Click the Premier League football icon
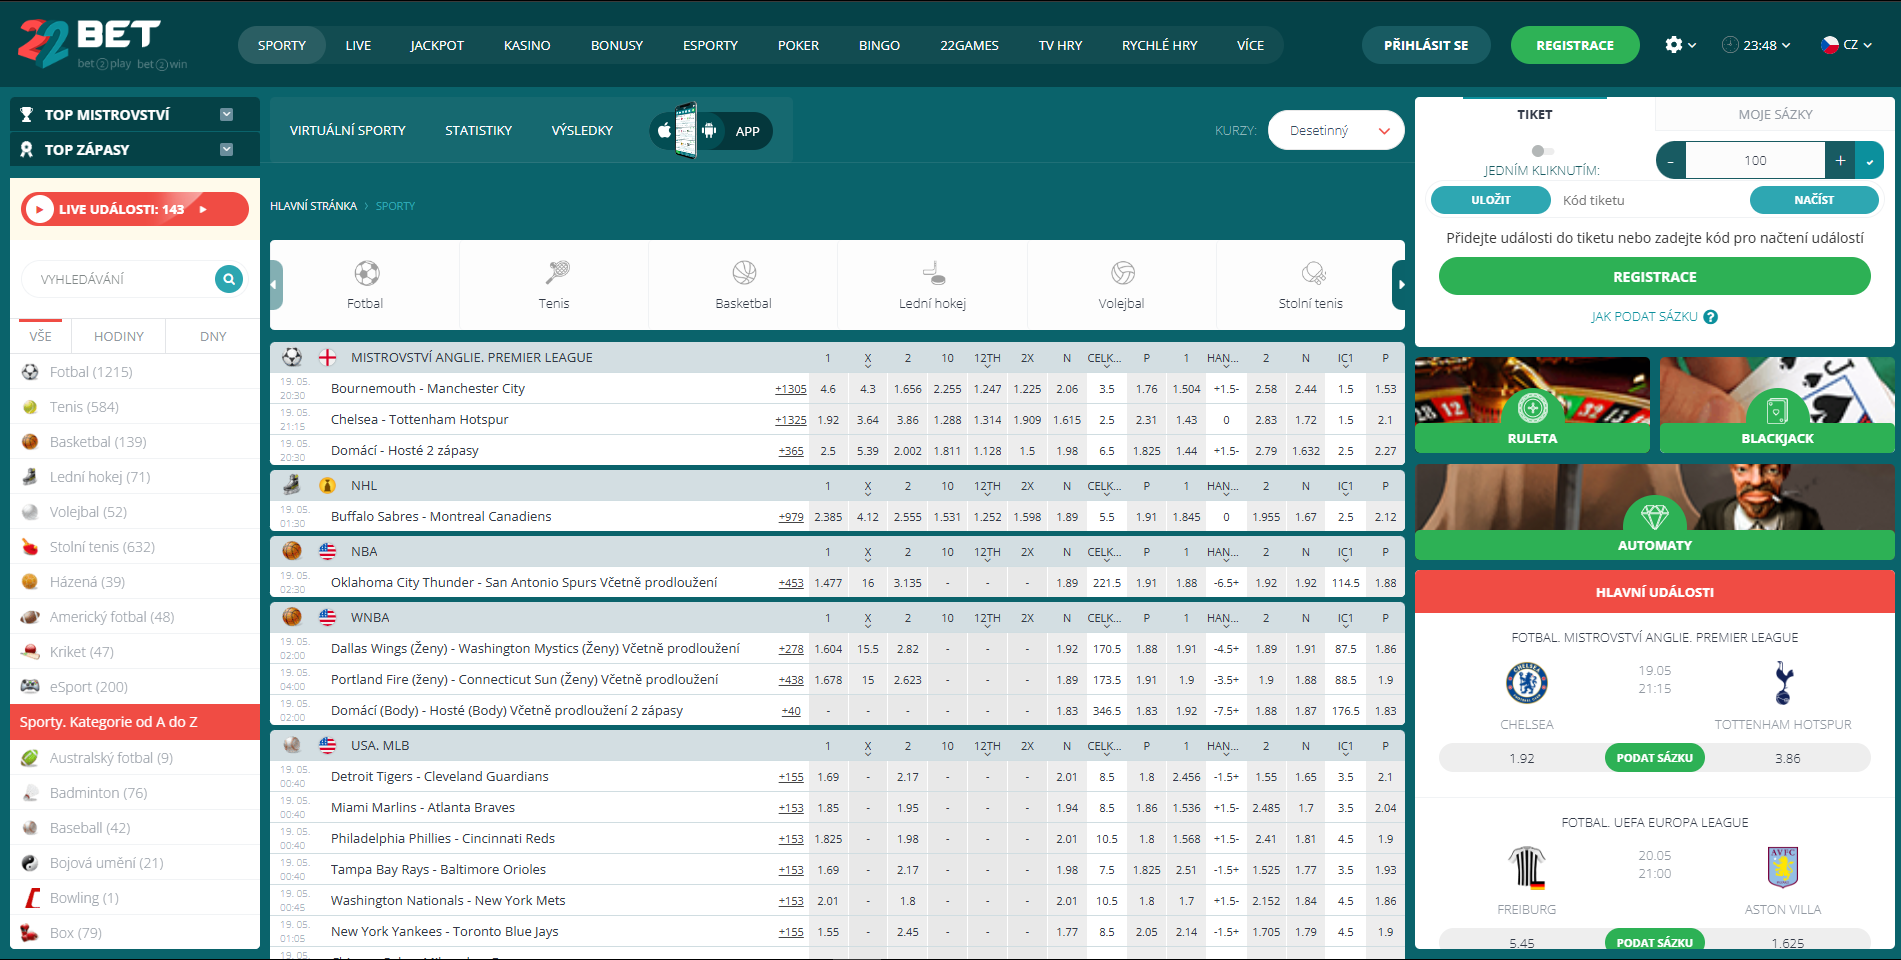This screenshot has width=1901, height=960. tap(292, 357)
